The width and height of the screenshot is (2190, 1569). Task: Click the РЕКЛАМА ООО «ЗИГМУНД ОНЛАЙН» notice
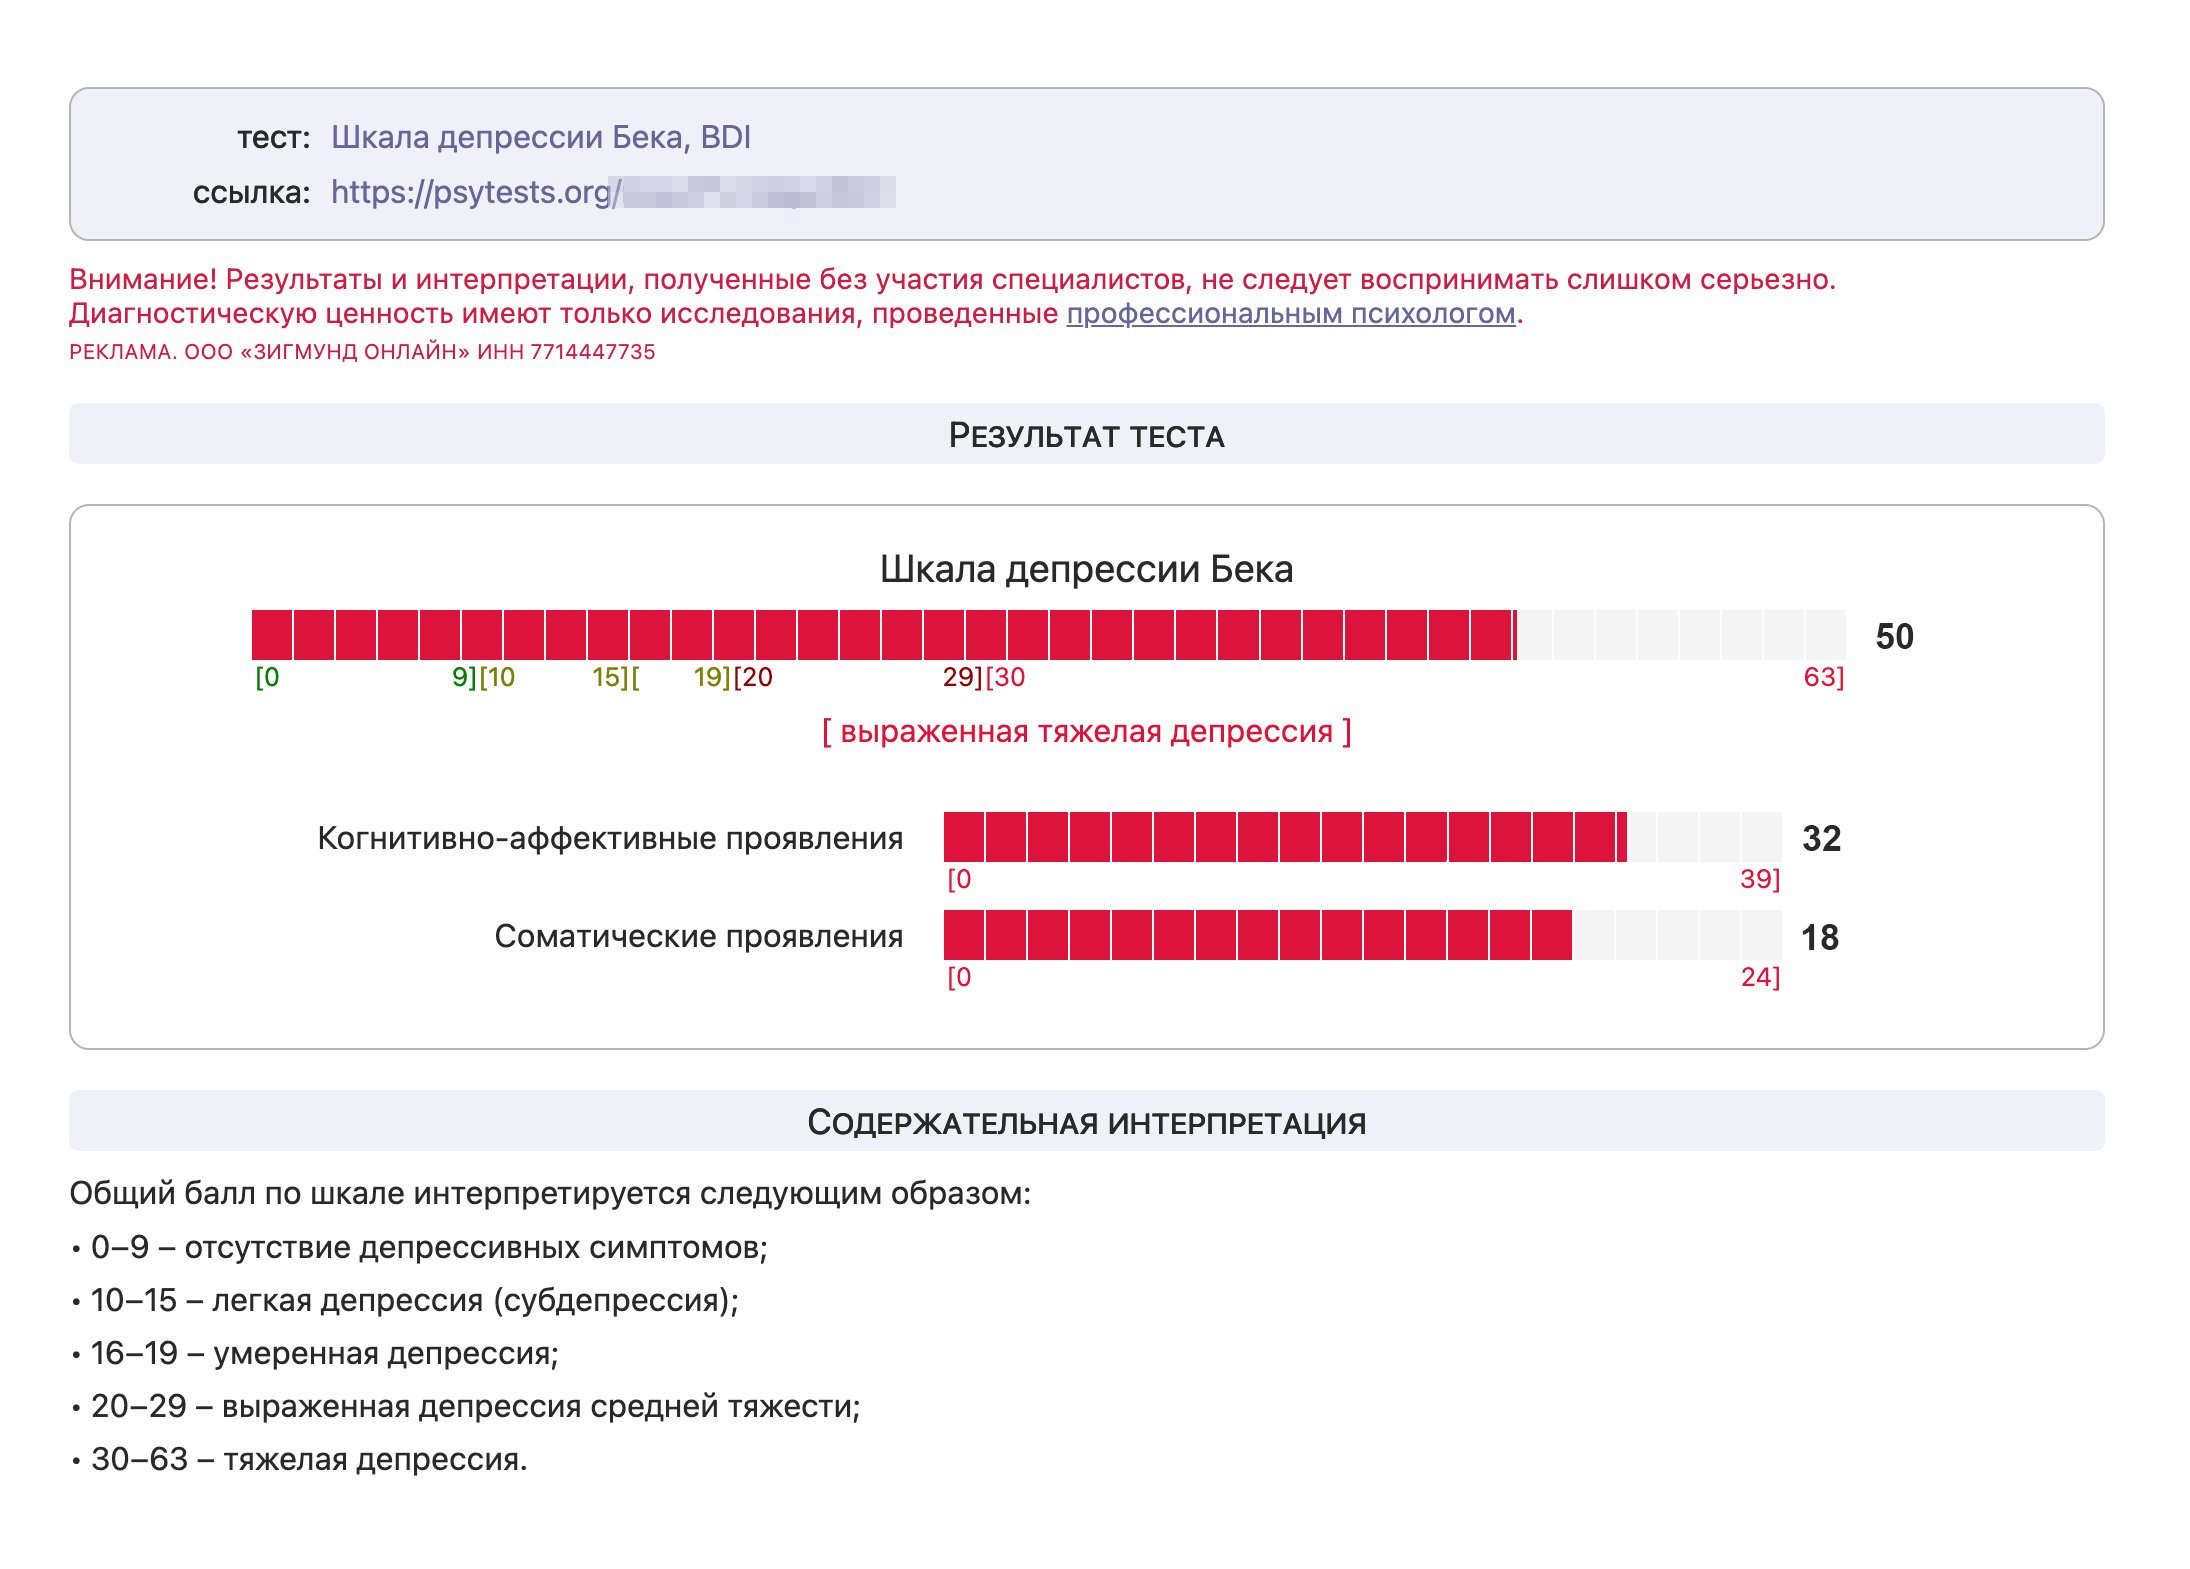362,352
